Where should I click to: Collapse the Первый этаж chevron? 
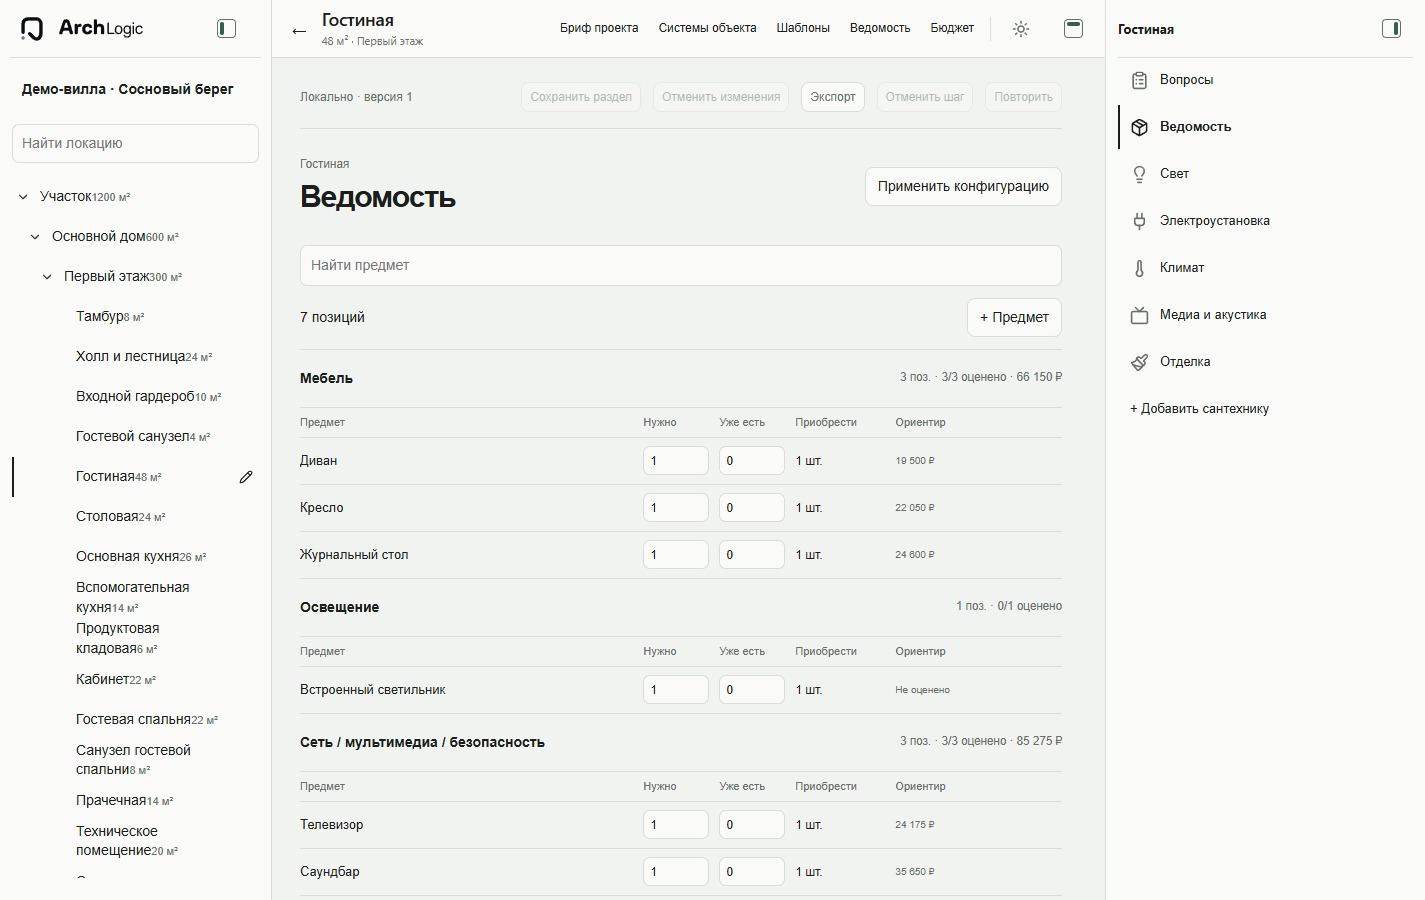(47, 277)
